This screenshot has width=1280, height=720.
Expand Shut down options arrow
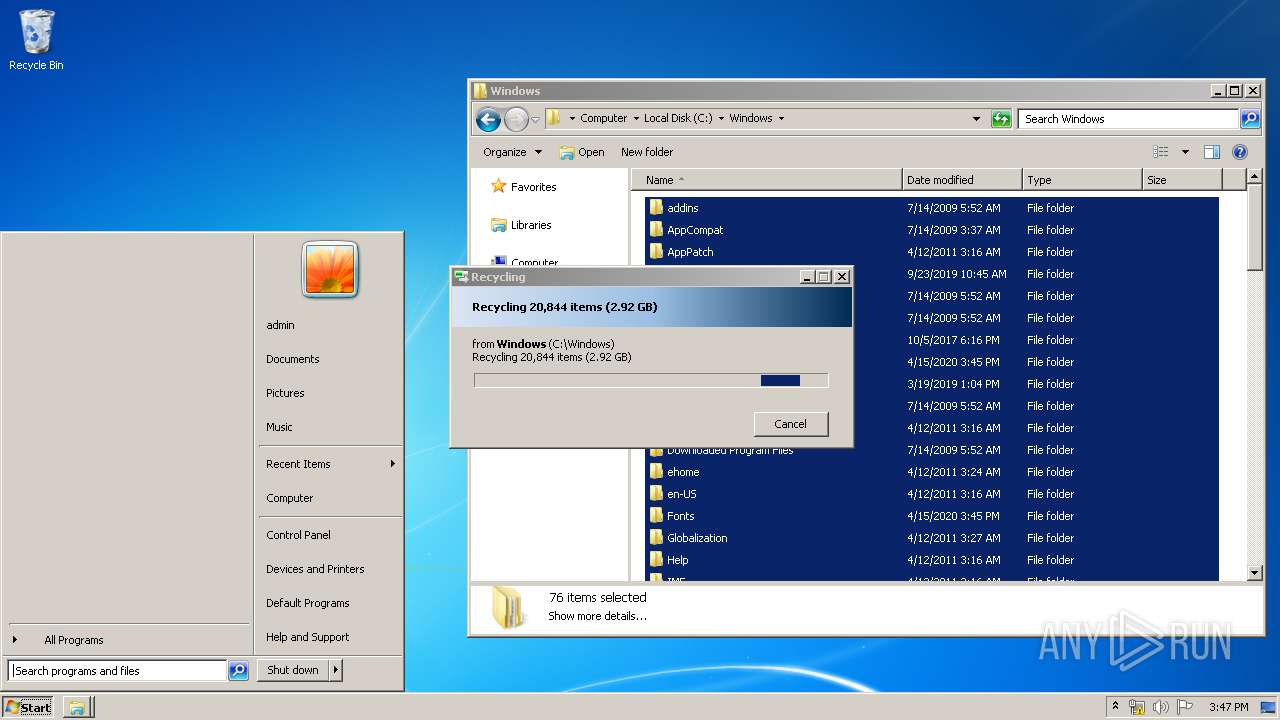tap(336, 671)
